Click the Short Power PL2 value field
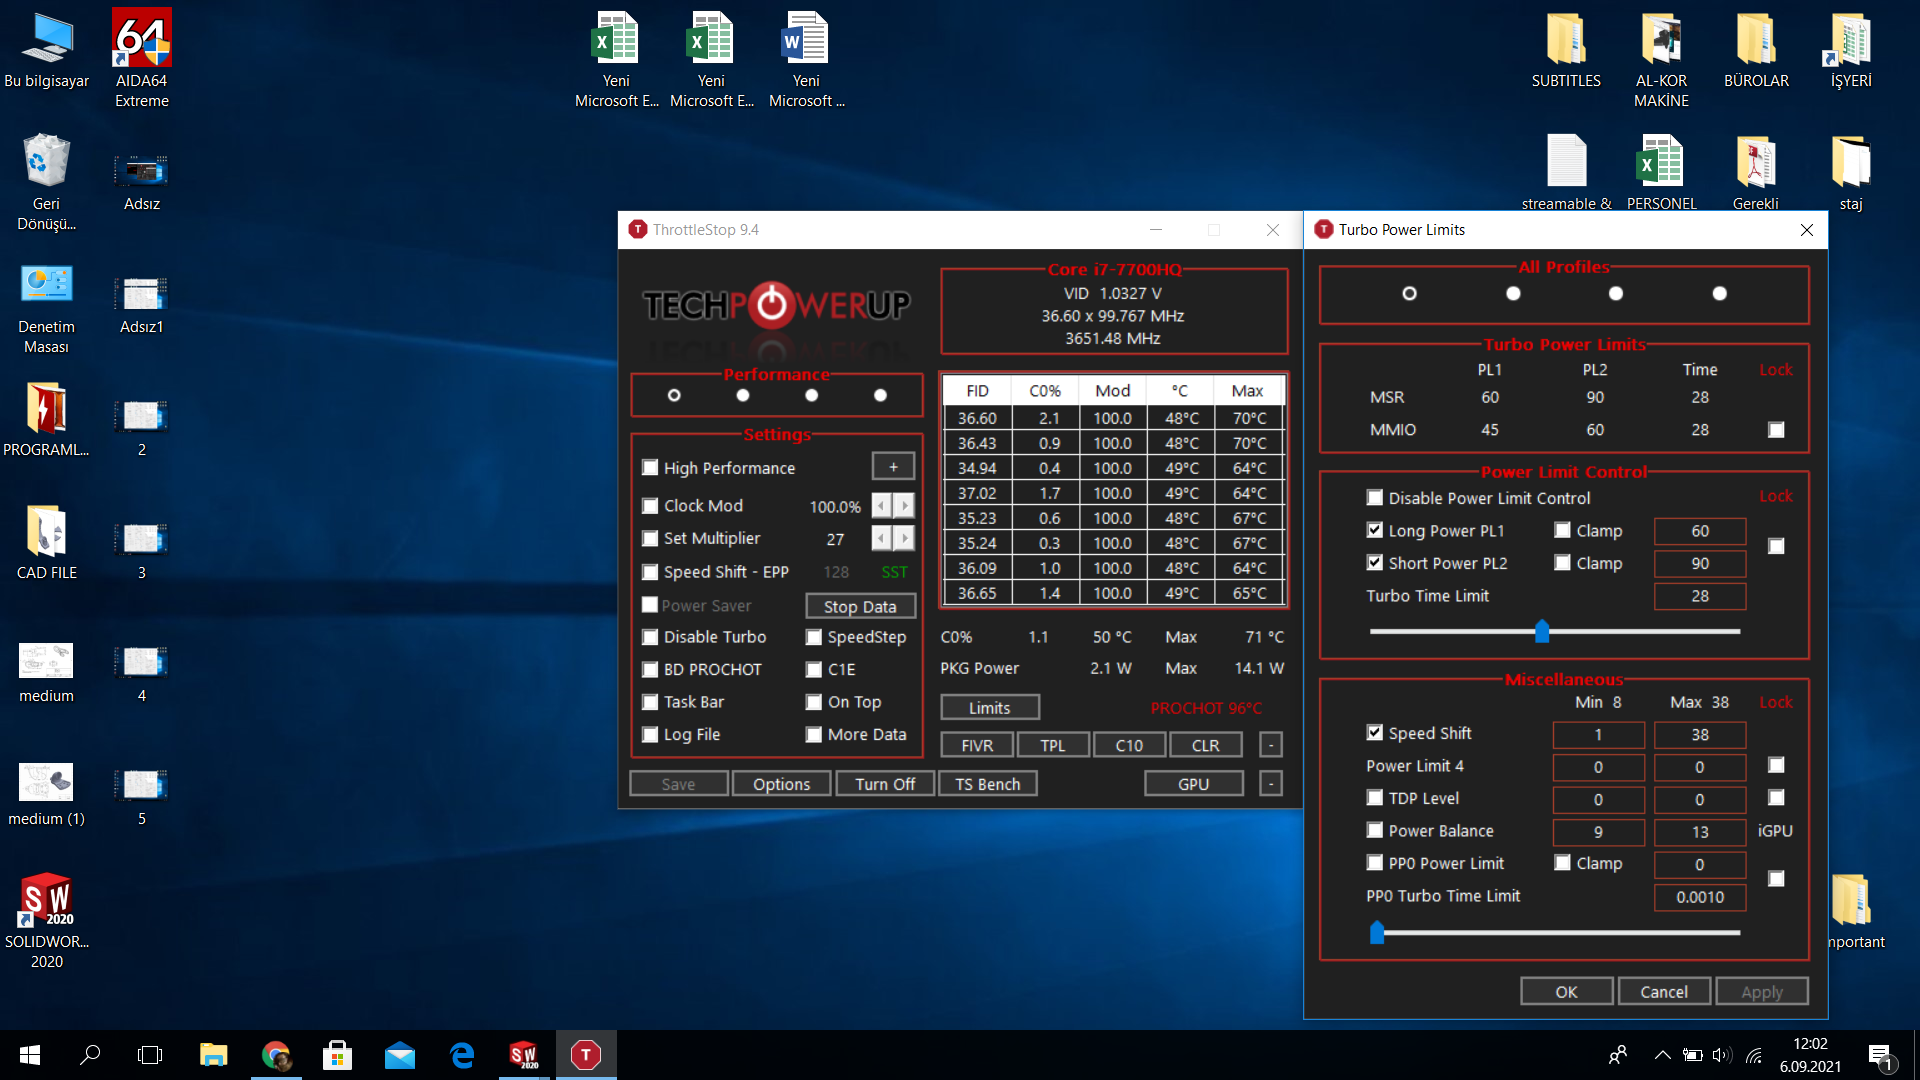 pos(1699,563)
